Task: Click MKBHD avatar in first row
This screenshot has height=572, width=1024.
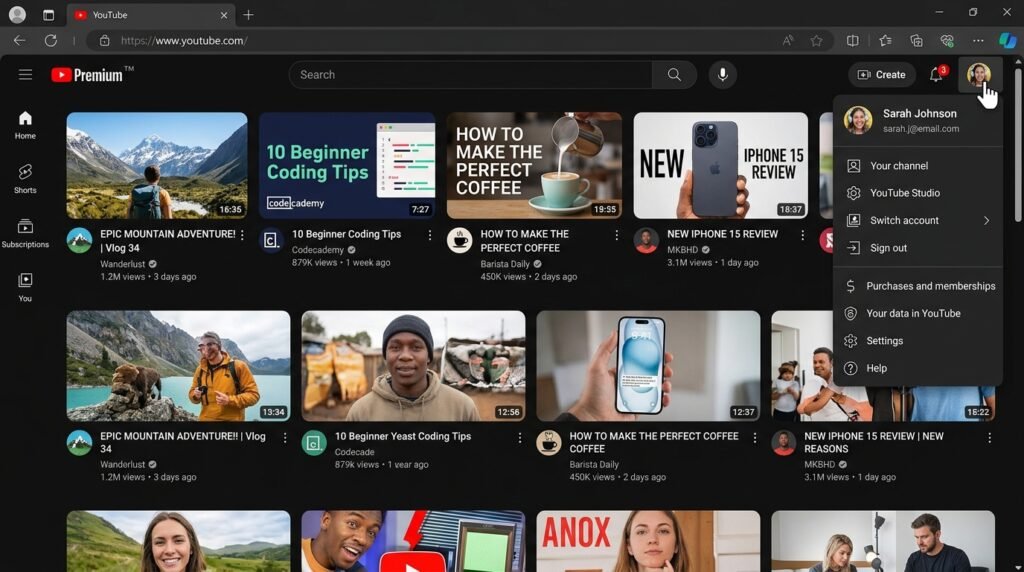Action: point(647,240)
